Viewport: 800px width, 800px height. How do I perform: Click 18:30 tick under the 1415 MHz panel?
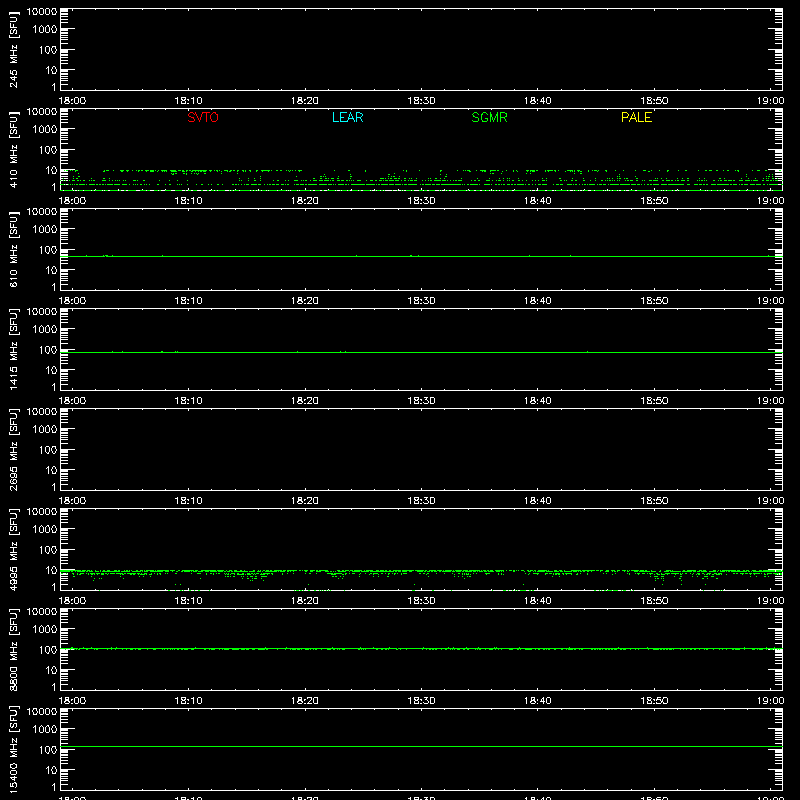pyautogui.click(x=421, y=401)
